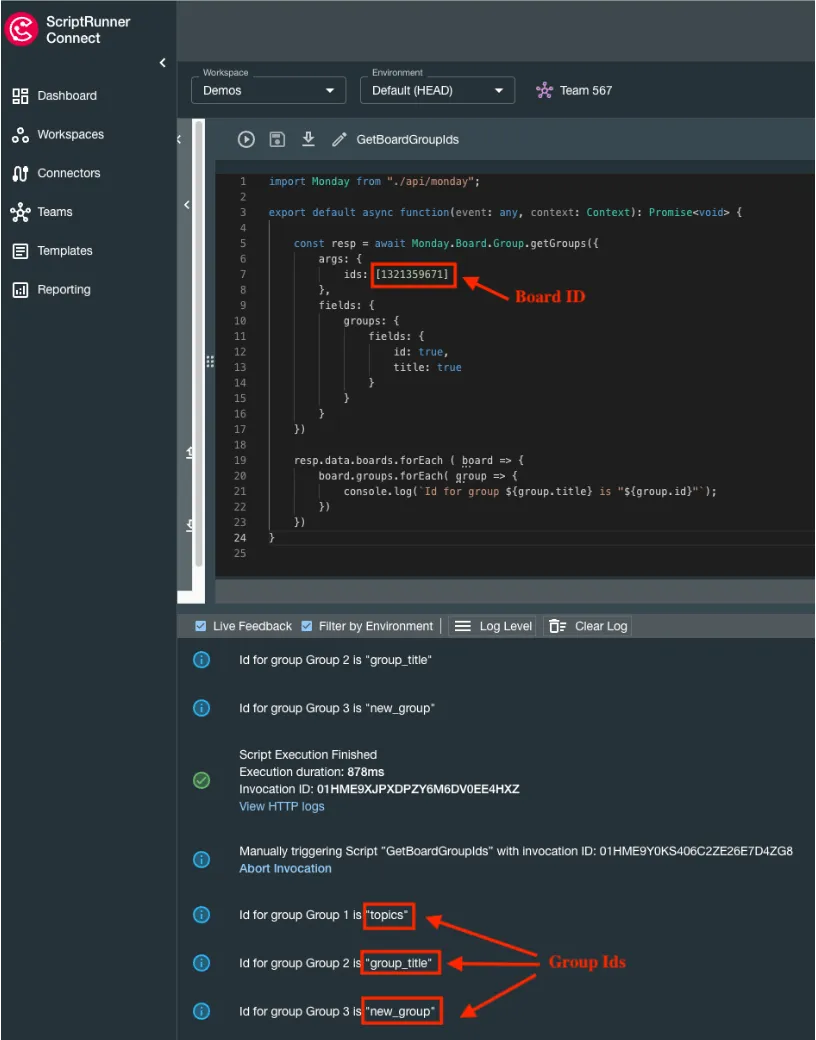Click the panel collapse chevron left of editor
816x1040 pixels.
tap(187, 205)
